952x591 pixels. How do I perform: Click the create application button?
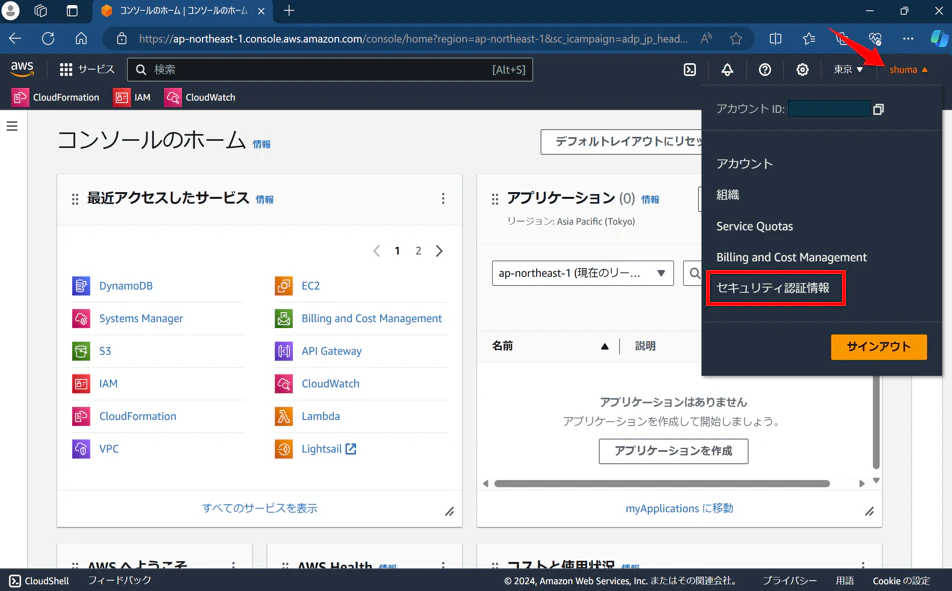tap(673, 451)
